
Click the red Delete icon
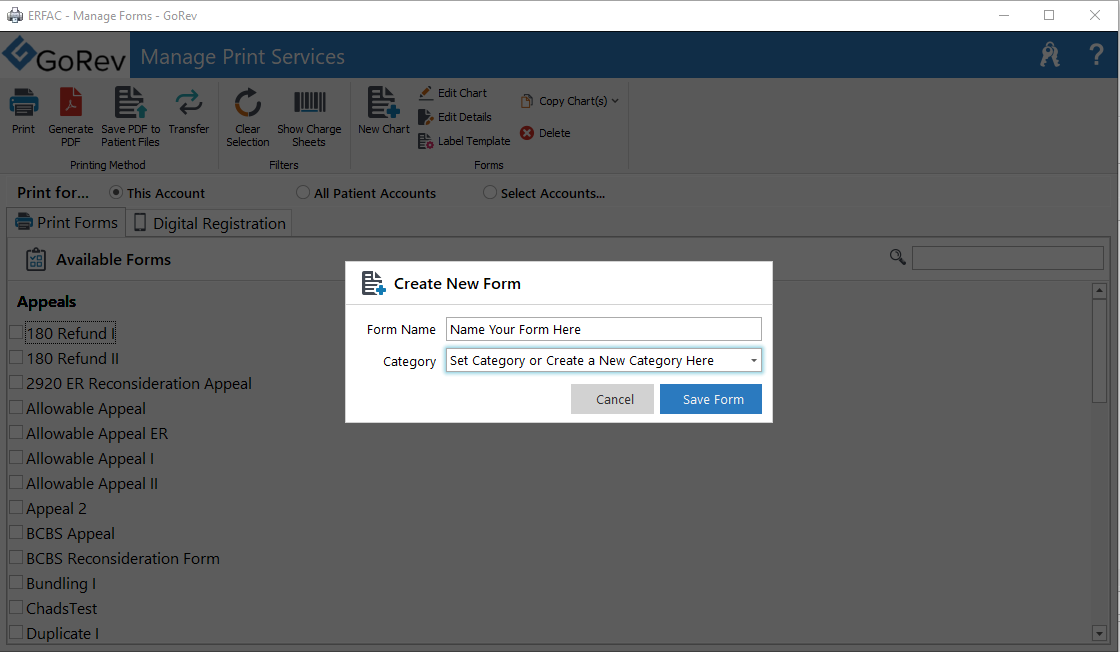coord(527,133)
